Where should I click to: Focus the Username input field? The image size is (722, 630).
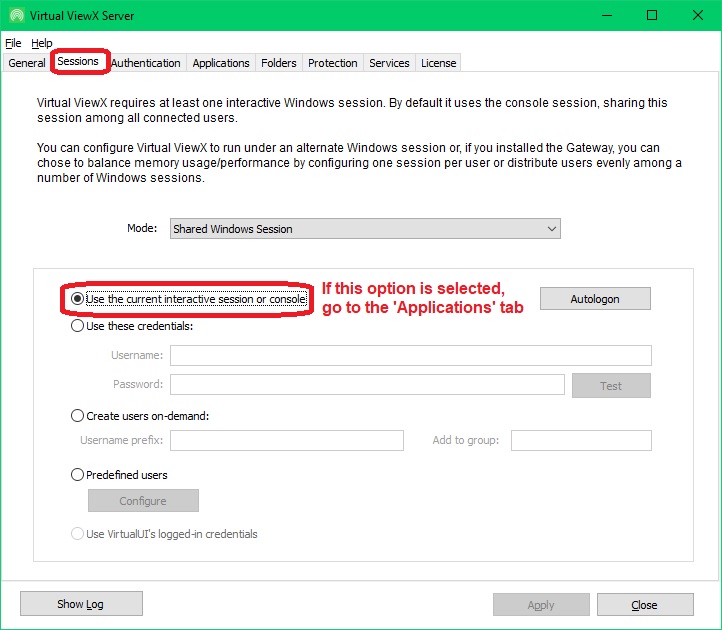click(411, 356)
